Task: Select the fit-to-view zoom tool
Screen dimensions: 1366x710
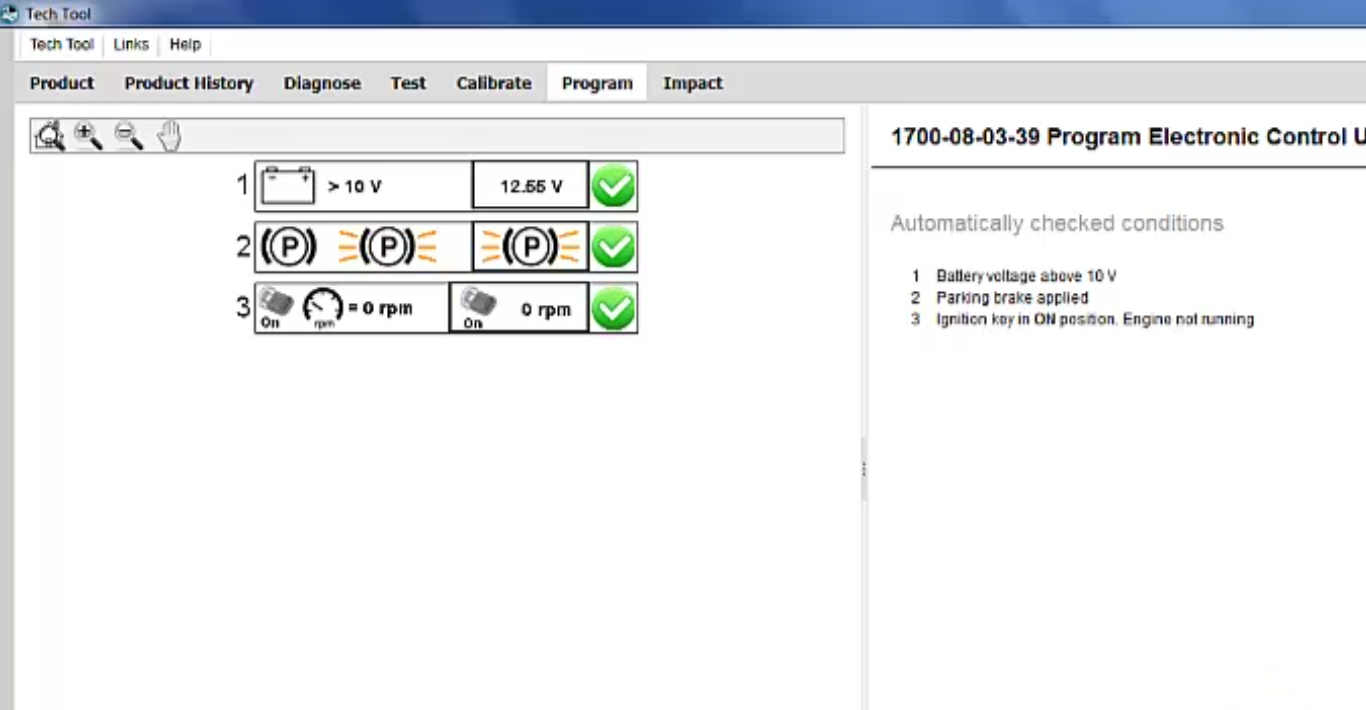Action: 48,136
